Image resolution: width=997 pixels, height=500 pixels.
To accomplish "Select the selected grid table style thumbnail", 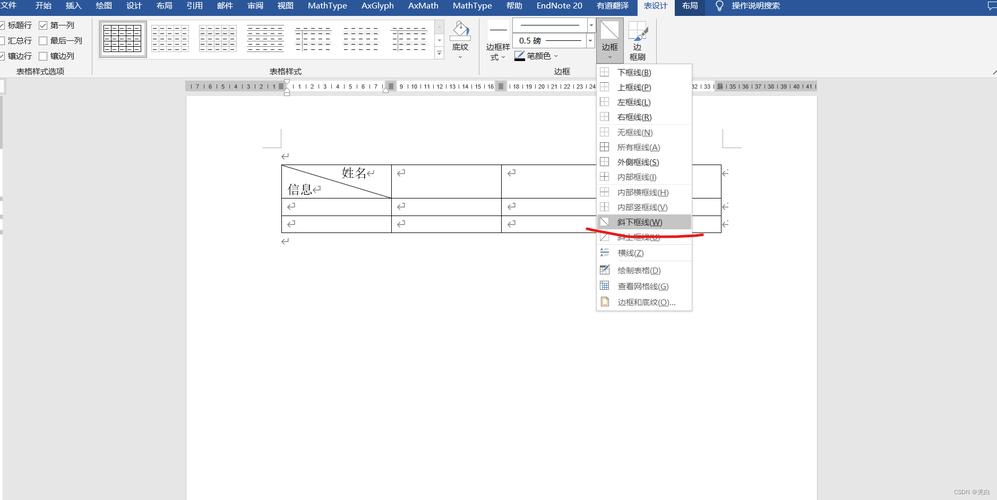I will 123,39.
